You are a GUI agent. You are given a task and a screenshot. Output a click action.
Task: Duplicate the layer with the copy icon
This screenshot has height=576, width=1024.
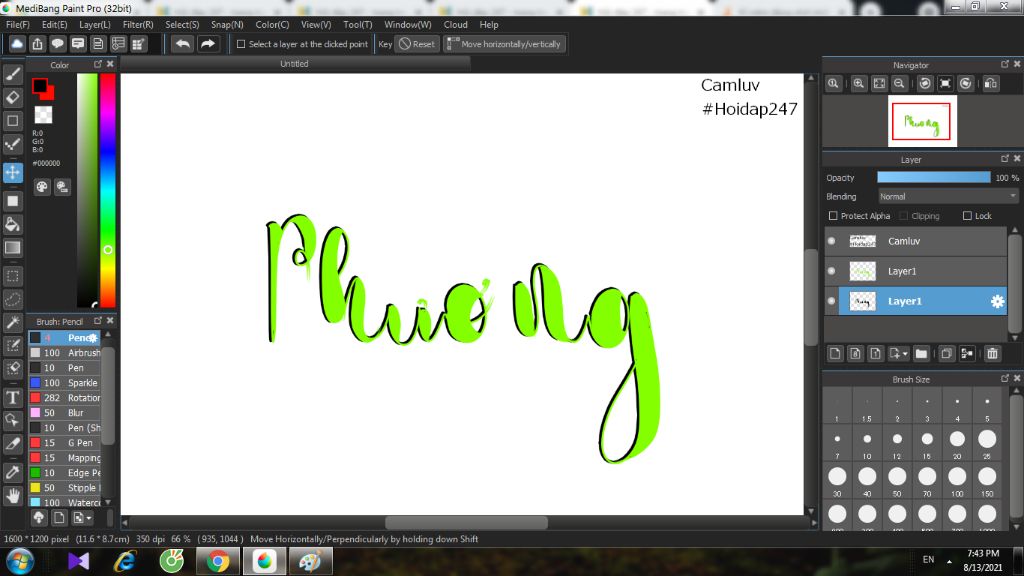[946, 353]
